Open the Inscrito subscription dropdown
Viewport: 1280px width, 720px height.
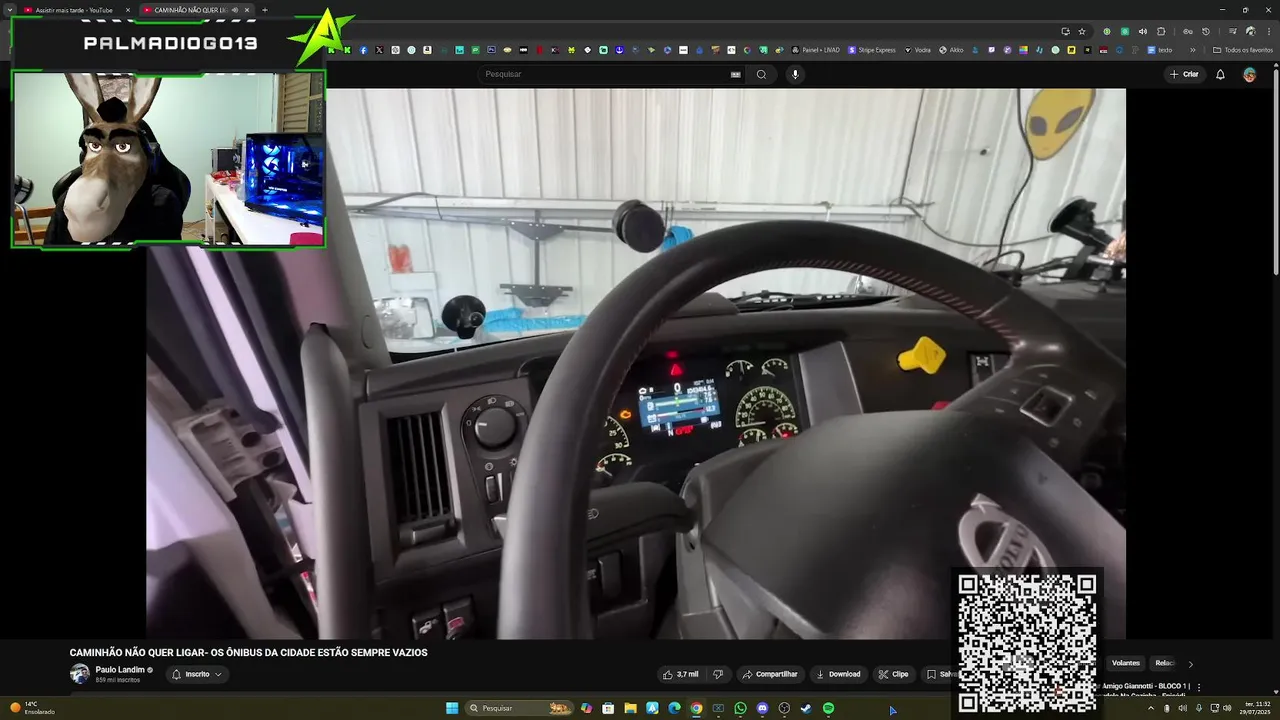click(x=197, y=674)
